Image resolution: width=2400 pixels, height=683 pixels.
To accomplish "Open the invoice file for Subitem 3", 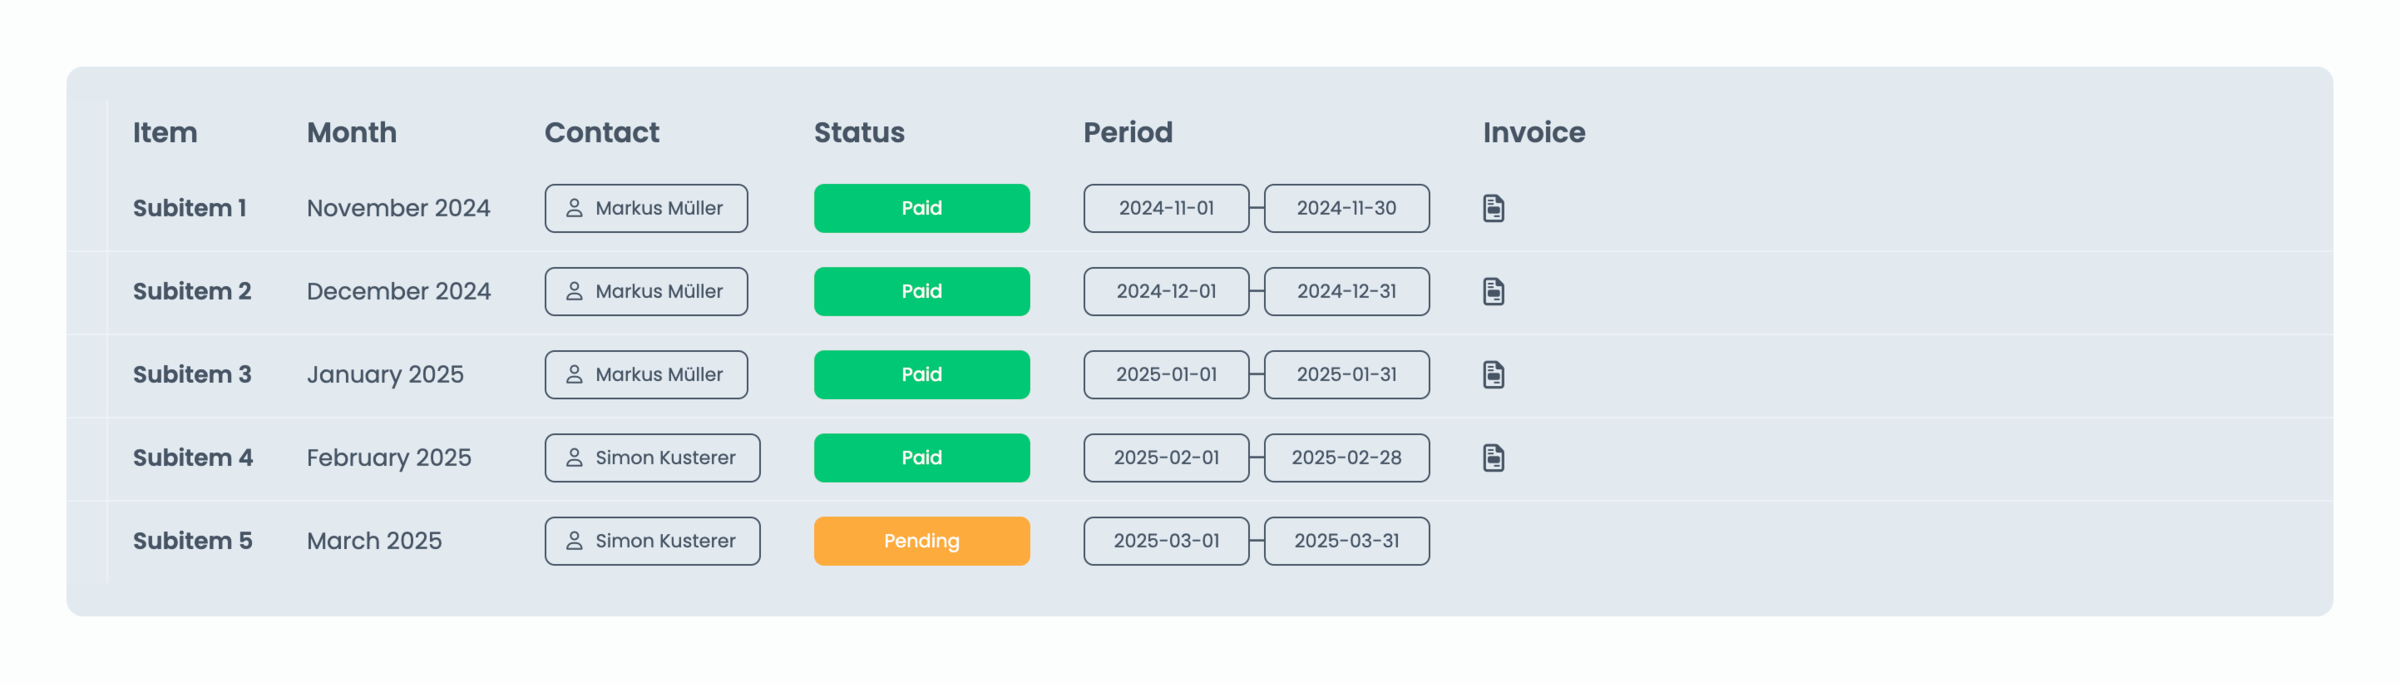I will [1493, 374].
